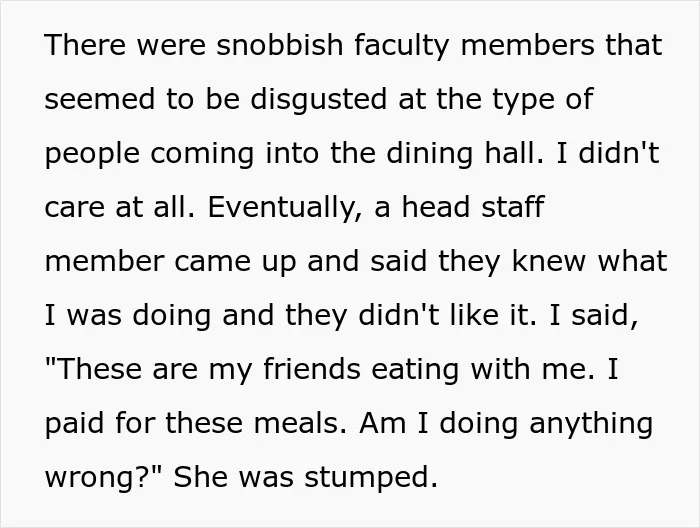Screen dimensions: 700x528
Task: Select the word "eating"
Action: click(415, 371)
